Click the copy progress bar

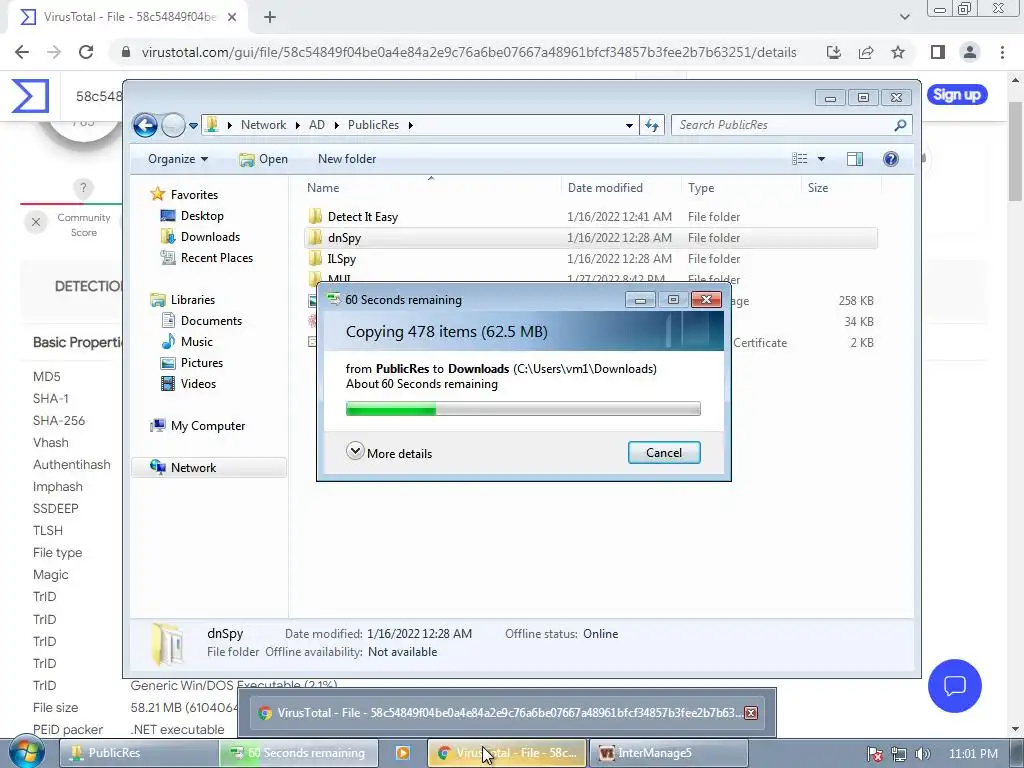[523, 409]
